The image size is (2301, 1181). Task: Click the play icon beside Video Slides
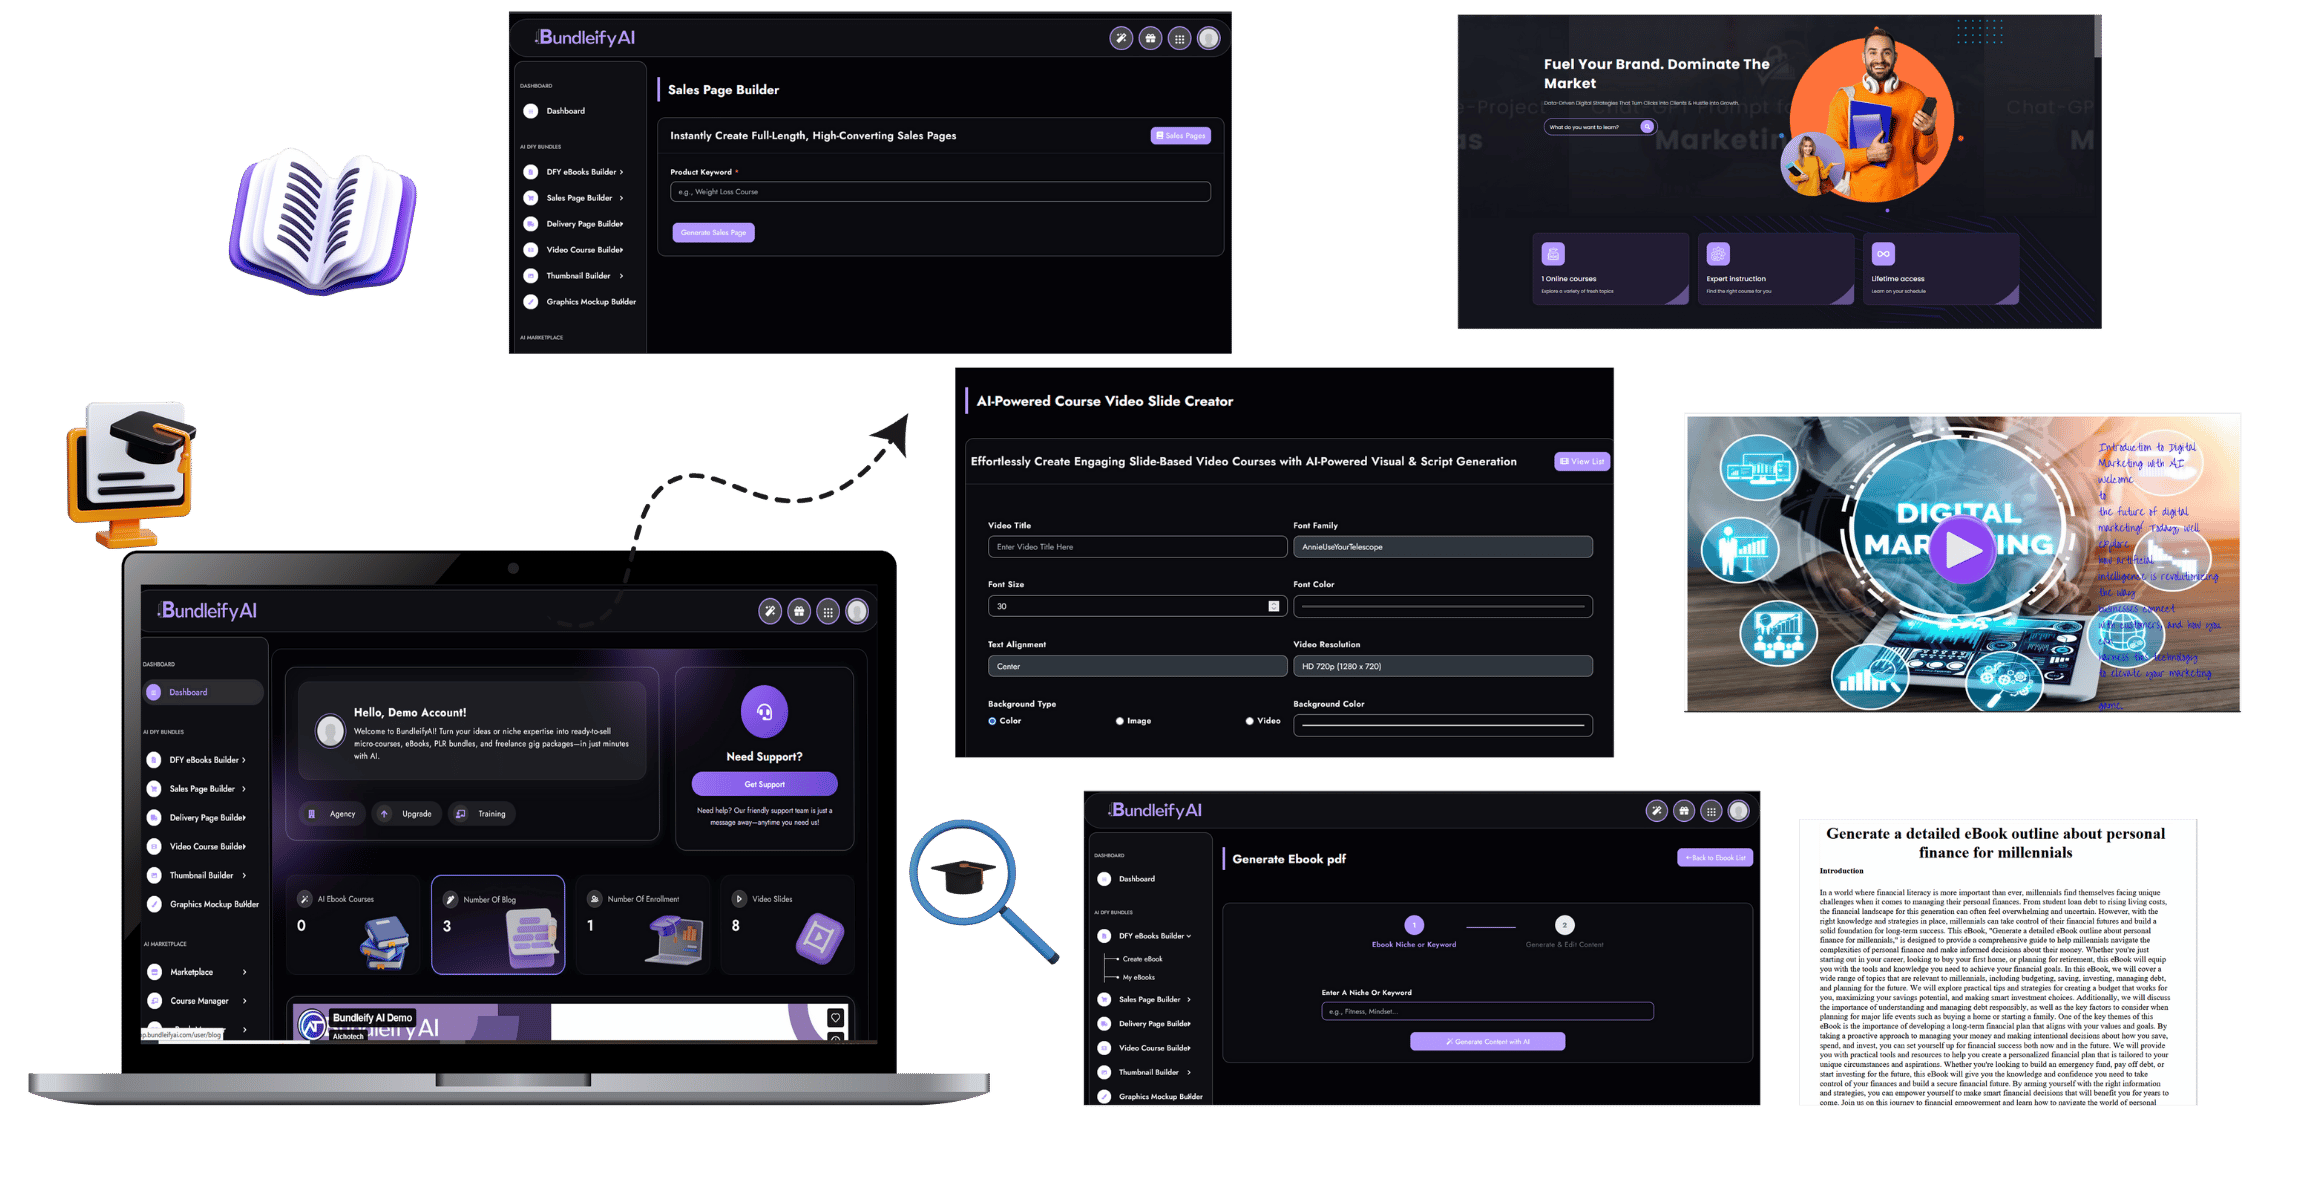739,899
